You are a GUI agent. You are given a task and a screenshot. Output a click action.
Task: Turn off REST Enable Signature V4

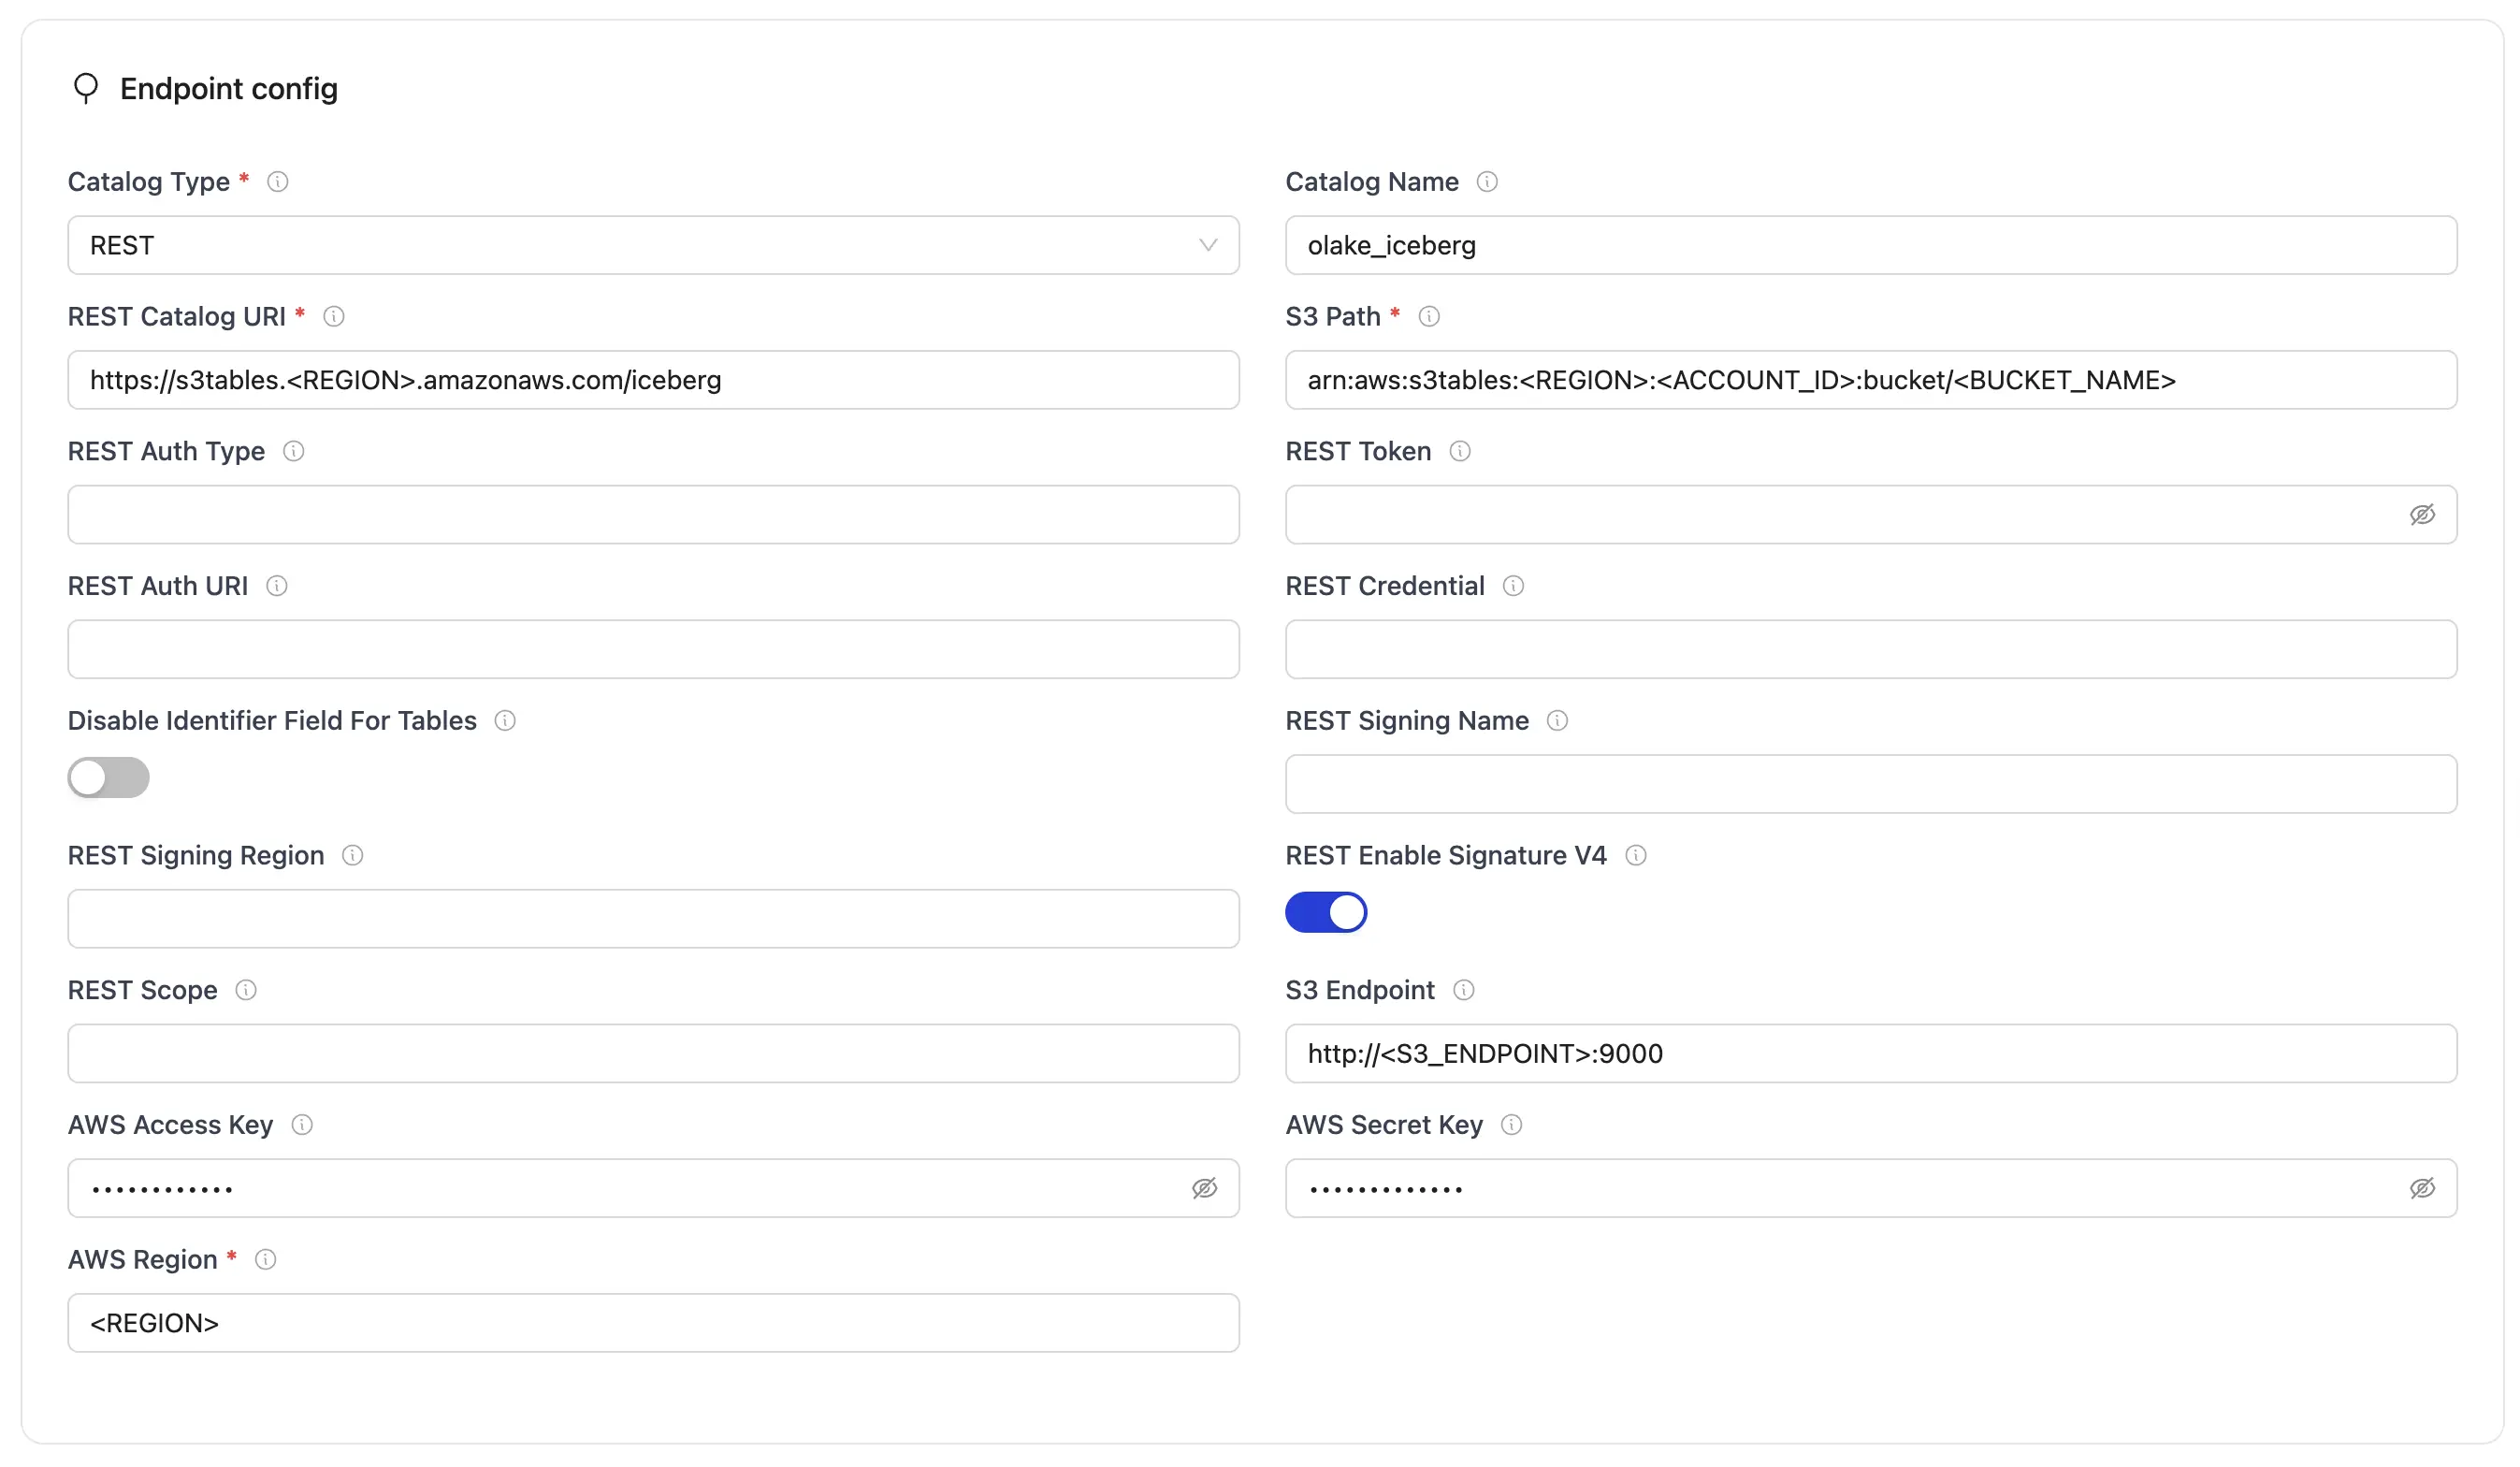click(1326, 912)
